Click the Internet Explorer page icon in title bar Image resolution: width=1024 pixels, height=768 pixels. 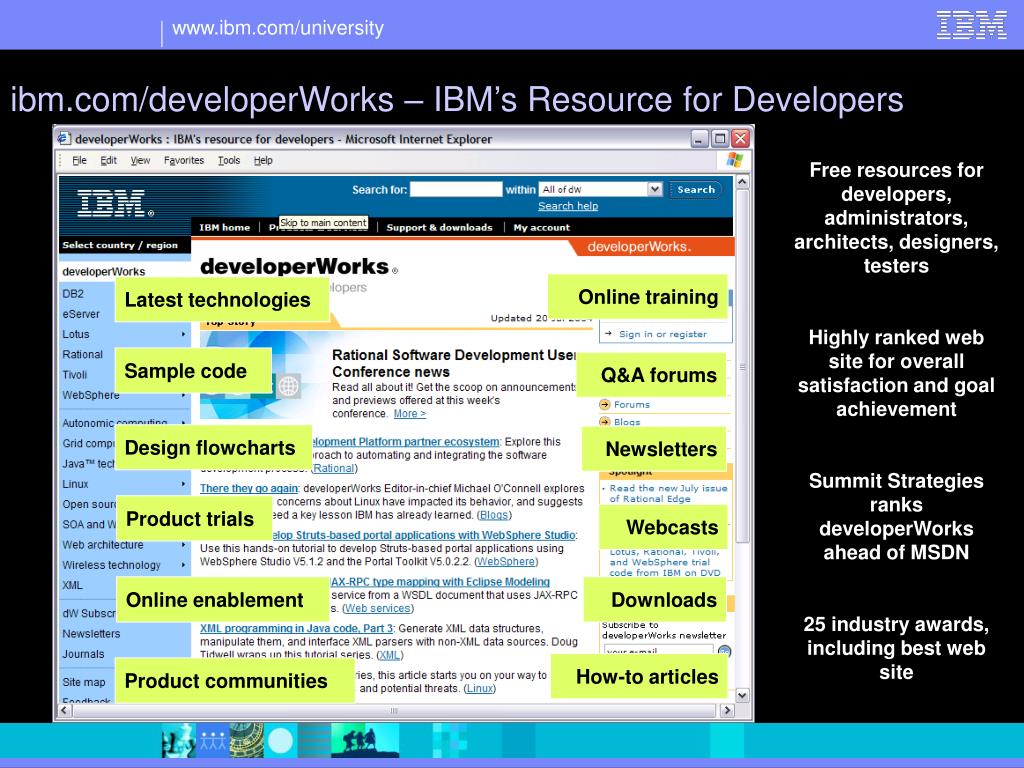pos(63,138)
